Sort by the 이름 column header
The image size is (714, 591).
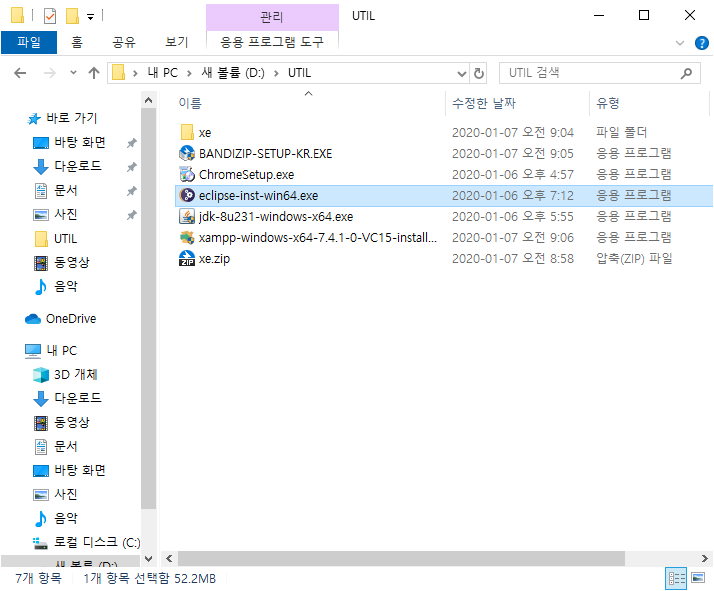(x=310, y=103)
